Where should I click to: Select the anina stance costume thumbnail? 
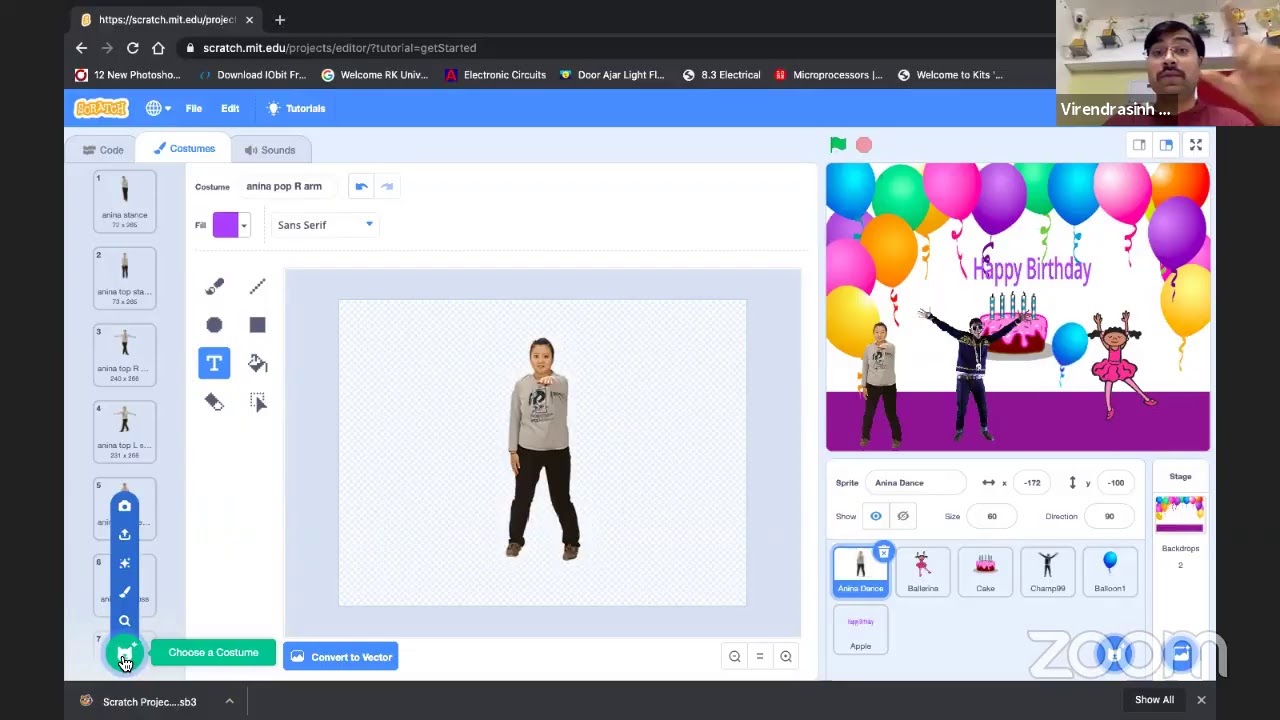coord(125,202)
